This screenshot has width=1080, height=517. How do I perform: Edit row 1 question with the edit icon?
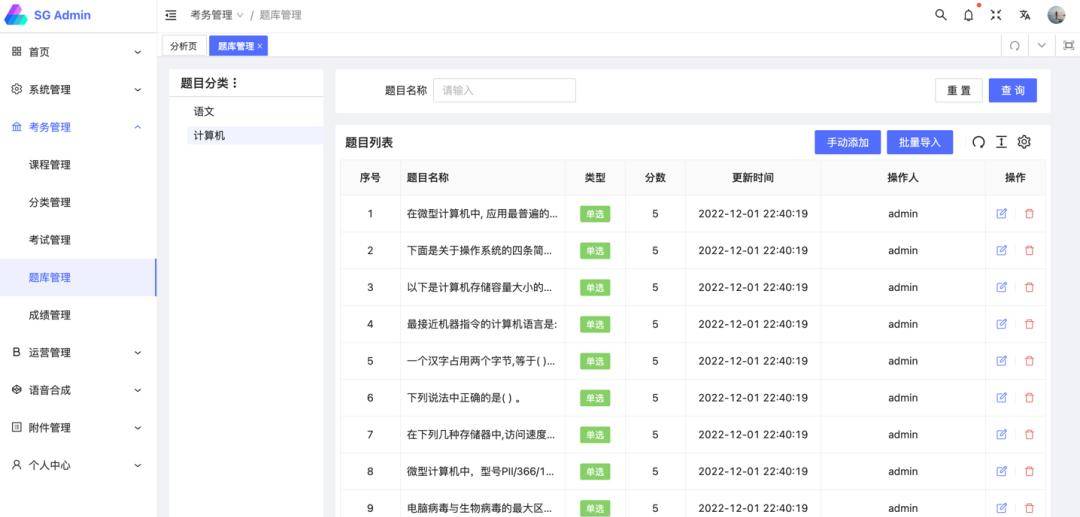[x=1001, y=214]
